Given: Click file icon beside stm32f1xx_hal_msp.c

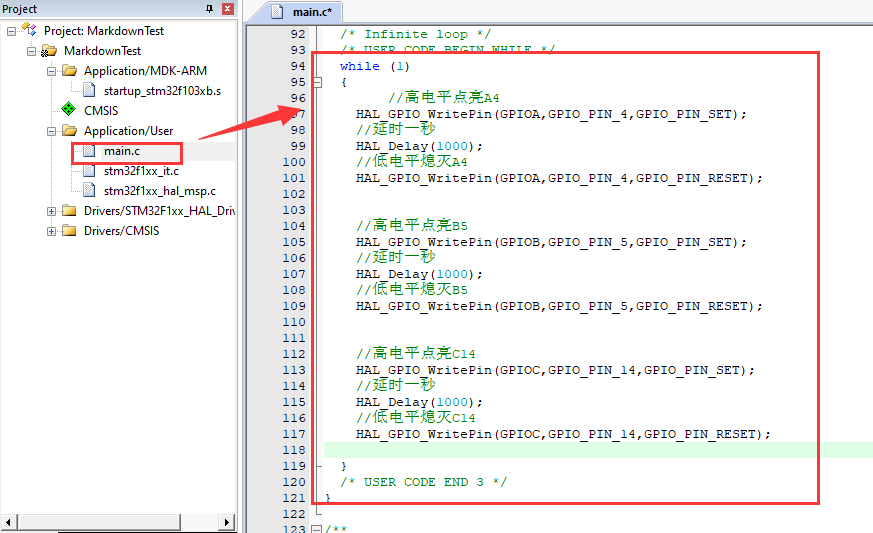Looking at the screenshot, I should 89,191.
